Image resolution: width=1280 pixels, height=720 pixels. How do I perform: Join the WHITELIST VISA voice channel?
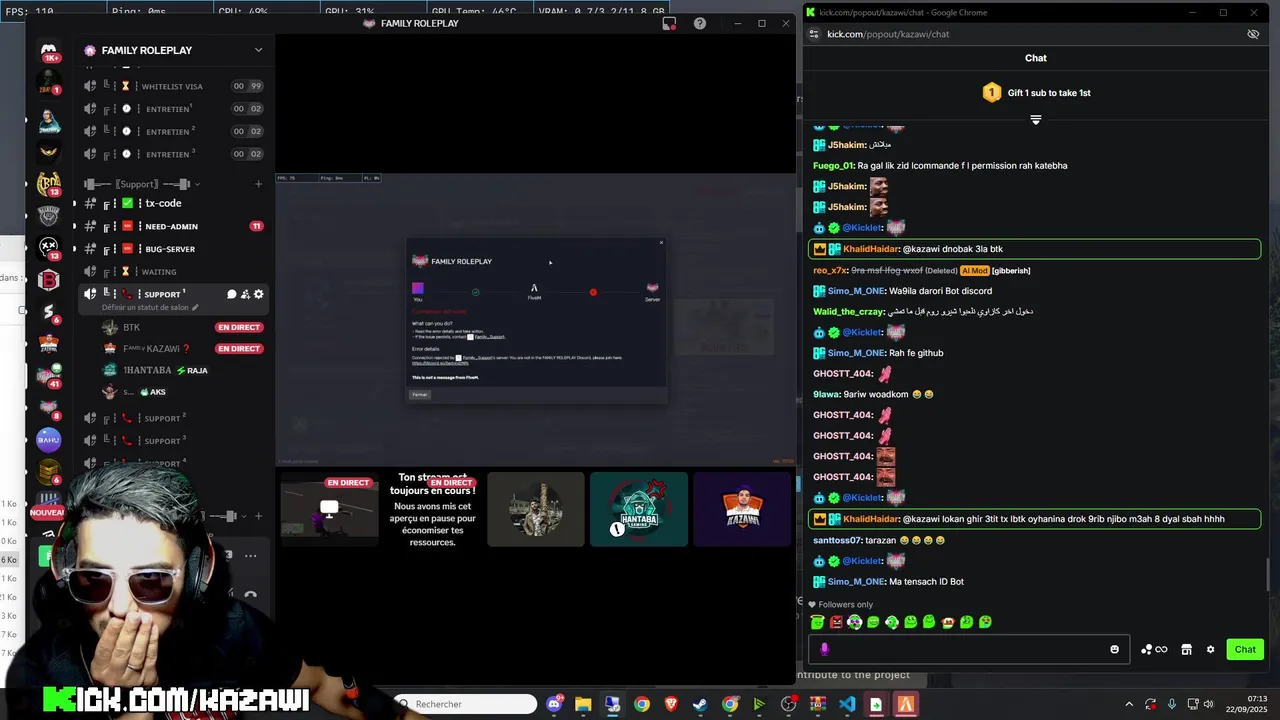tap(174, 86)
